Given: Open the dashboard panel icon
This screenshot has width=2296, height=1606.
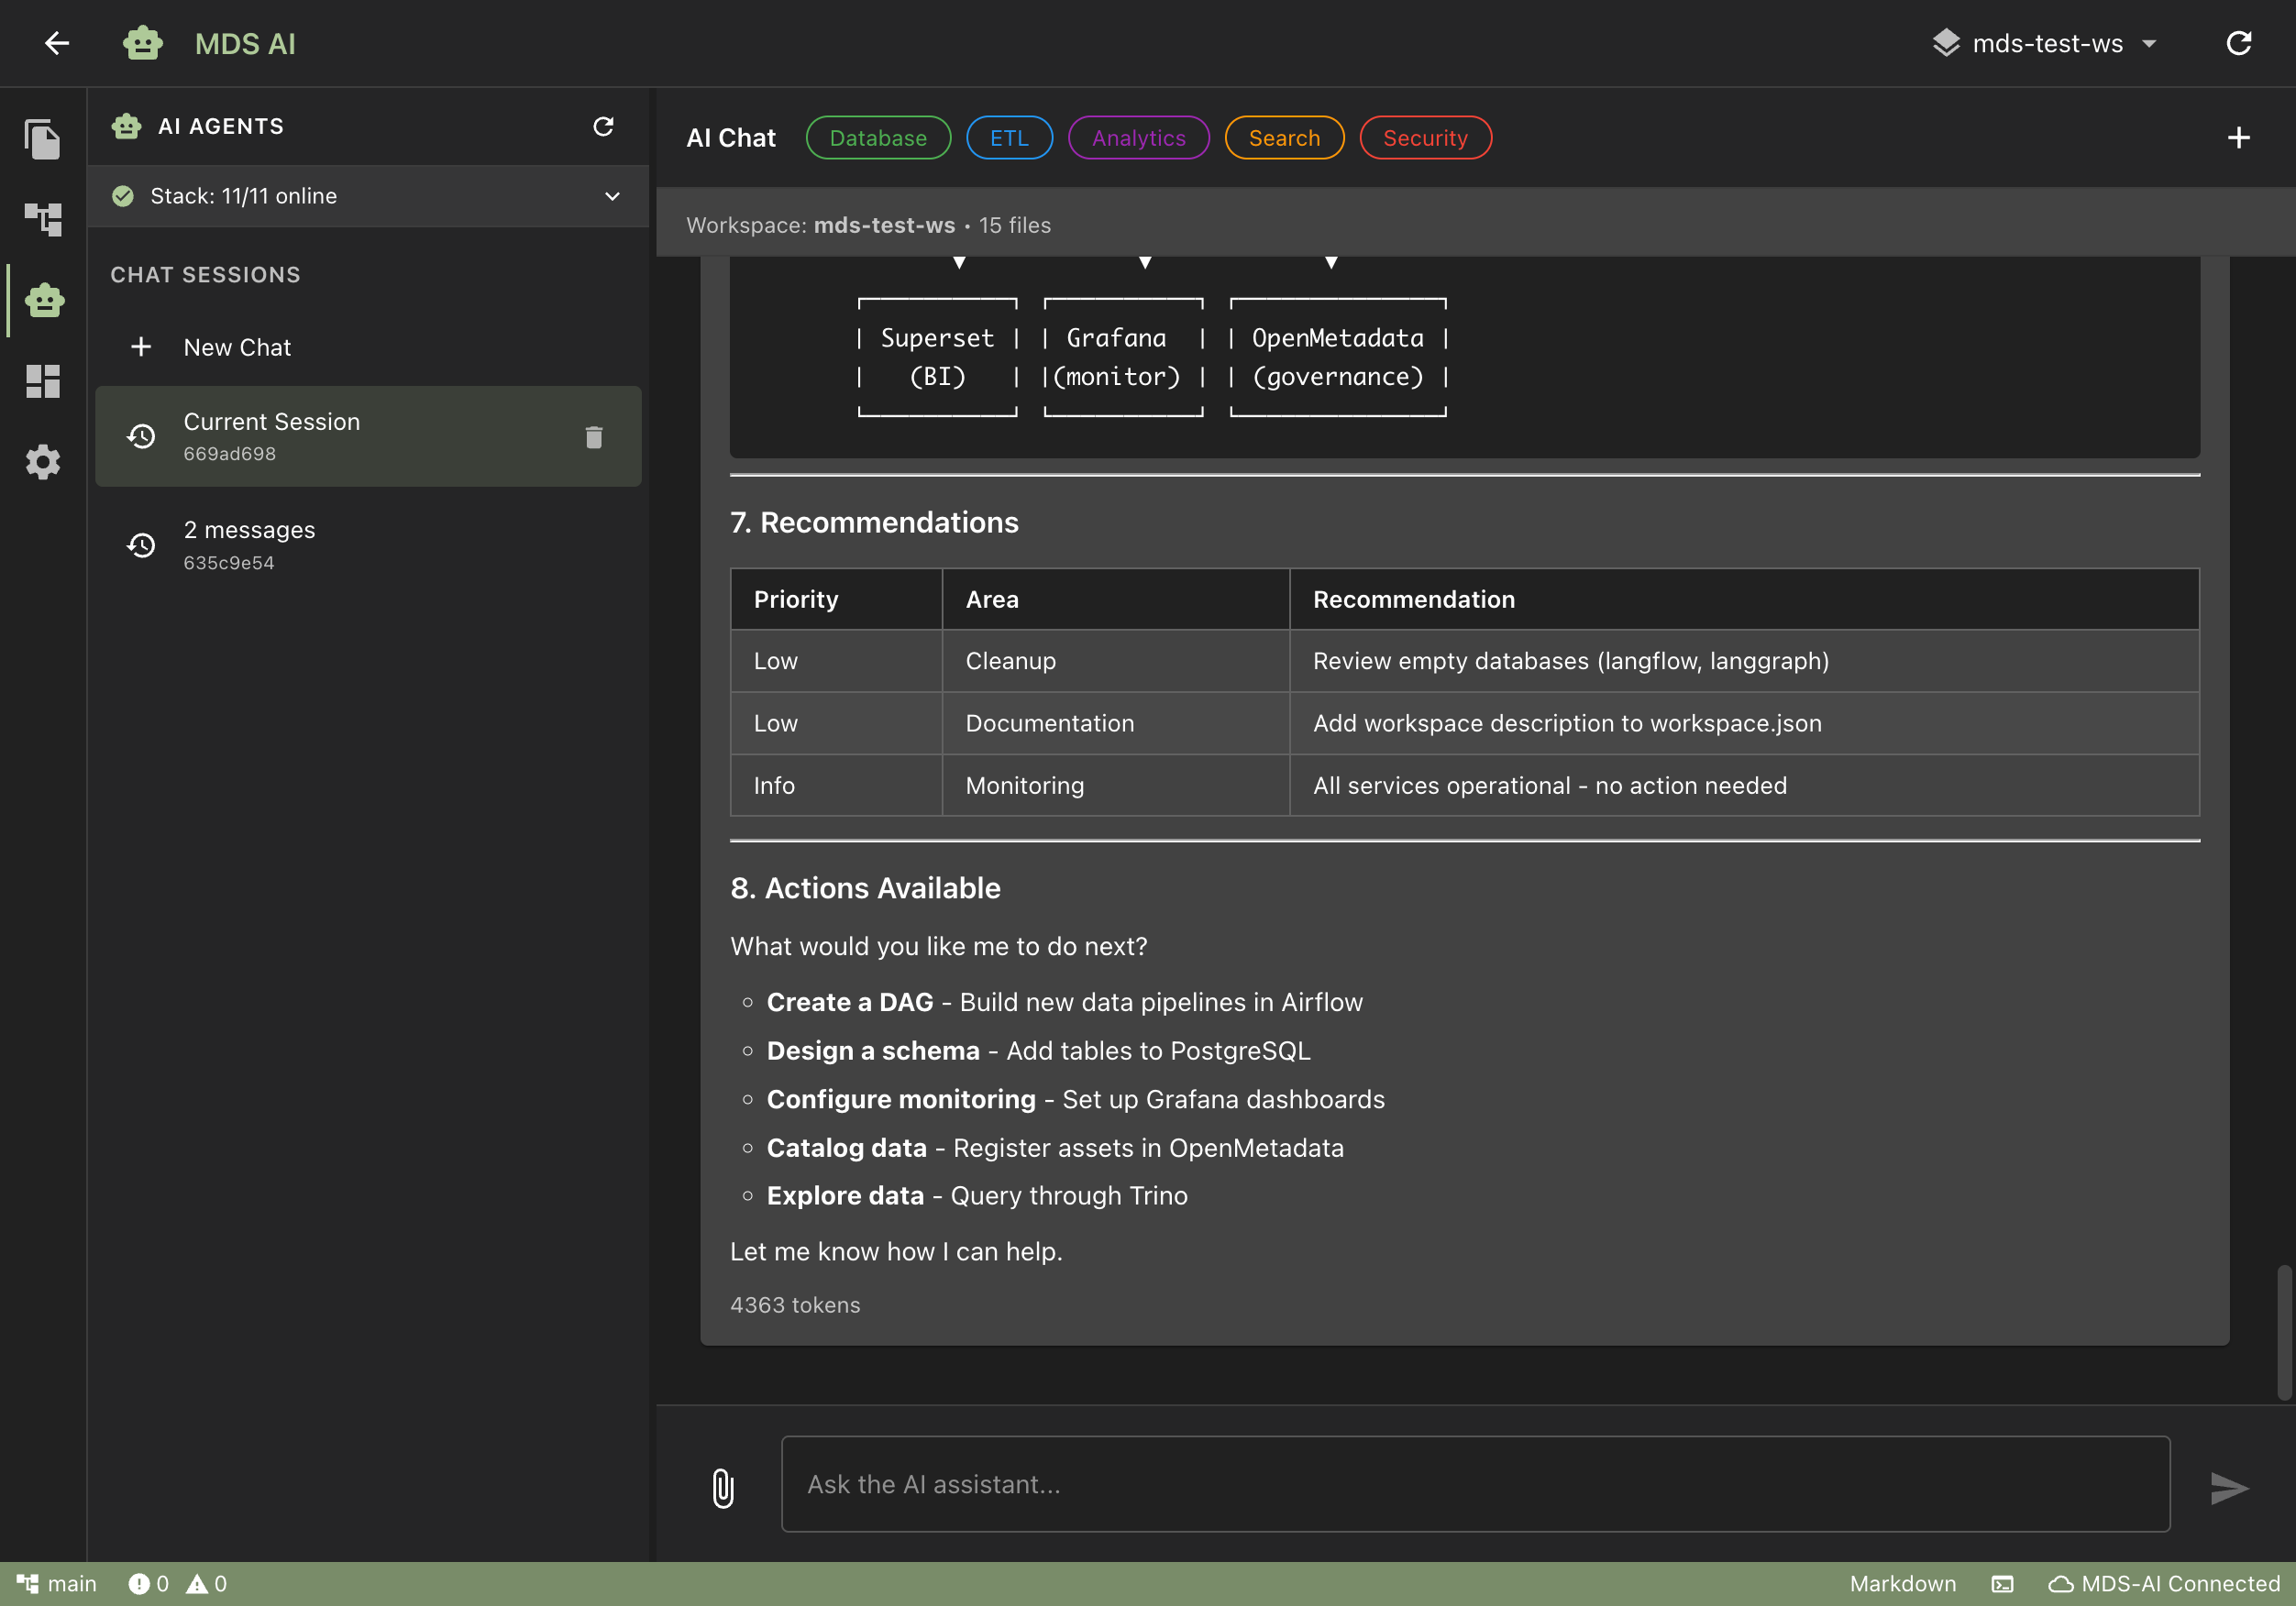Looking at the screenshot, I should coord(43,382).
